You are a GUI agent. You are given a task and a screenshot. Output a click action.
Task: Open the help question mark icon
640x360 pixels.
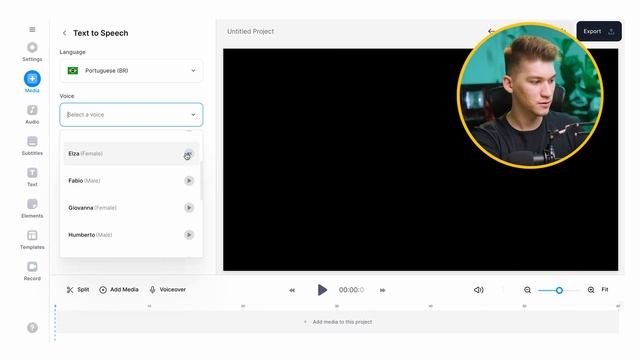(x=32, y=327)
